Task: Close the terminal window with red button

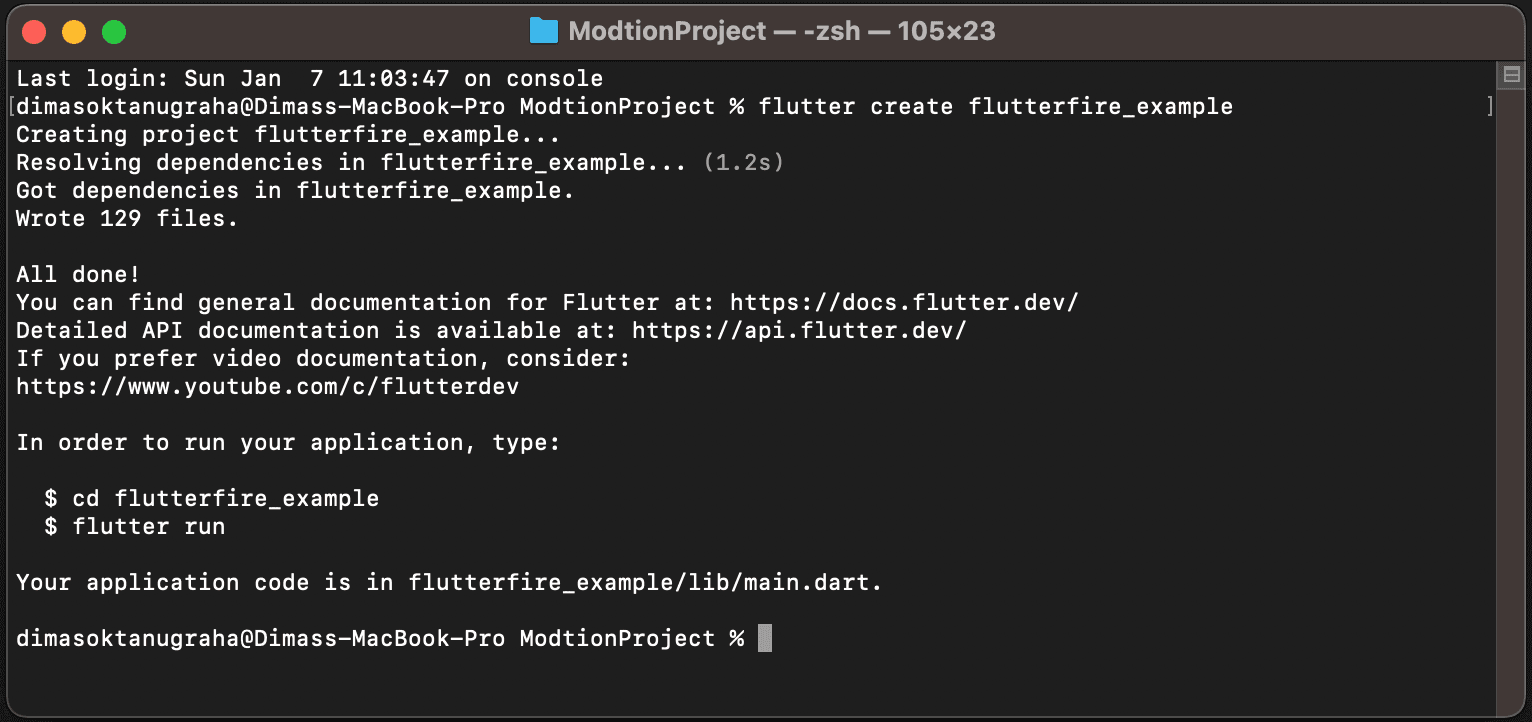Action: pyautogui.click(x=35, y=32)
